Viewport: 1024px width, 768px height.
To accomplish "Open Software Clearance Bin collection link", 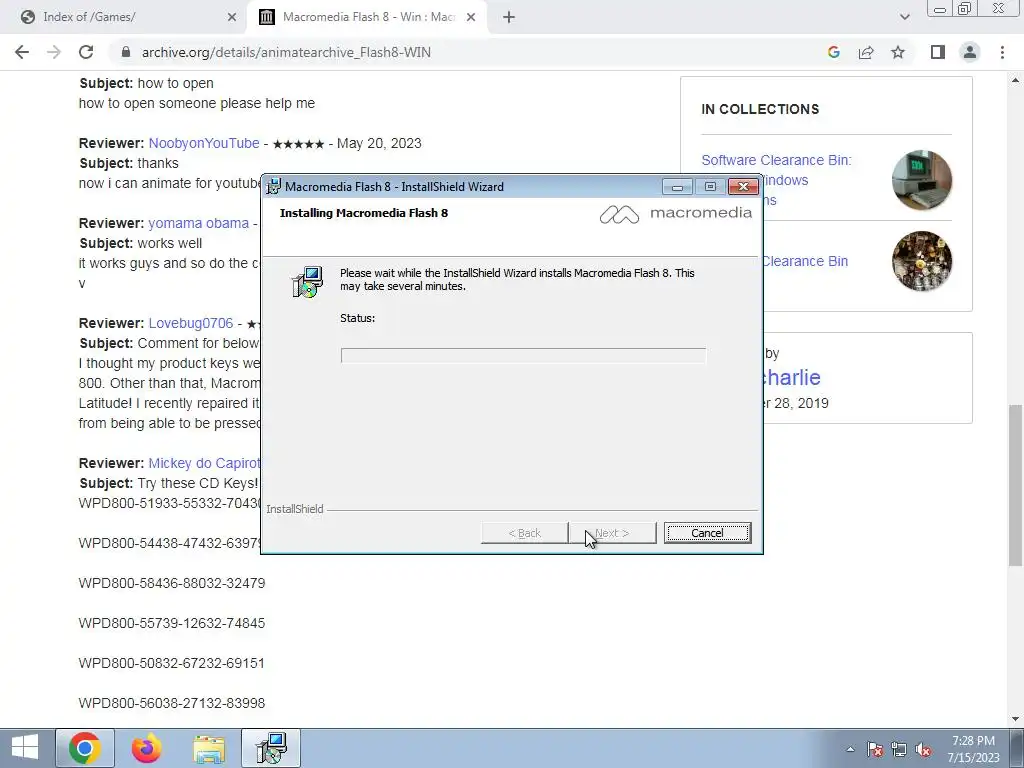I will click(776, 160).
